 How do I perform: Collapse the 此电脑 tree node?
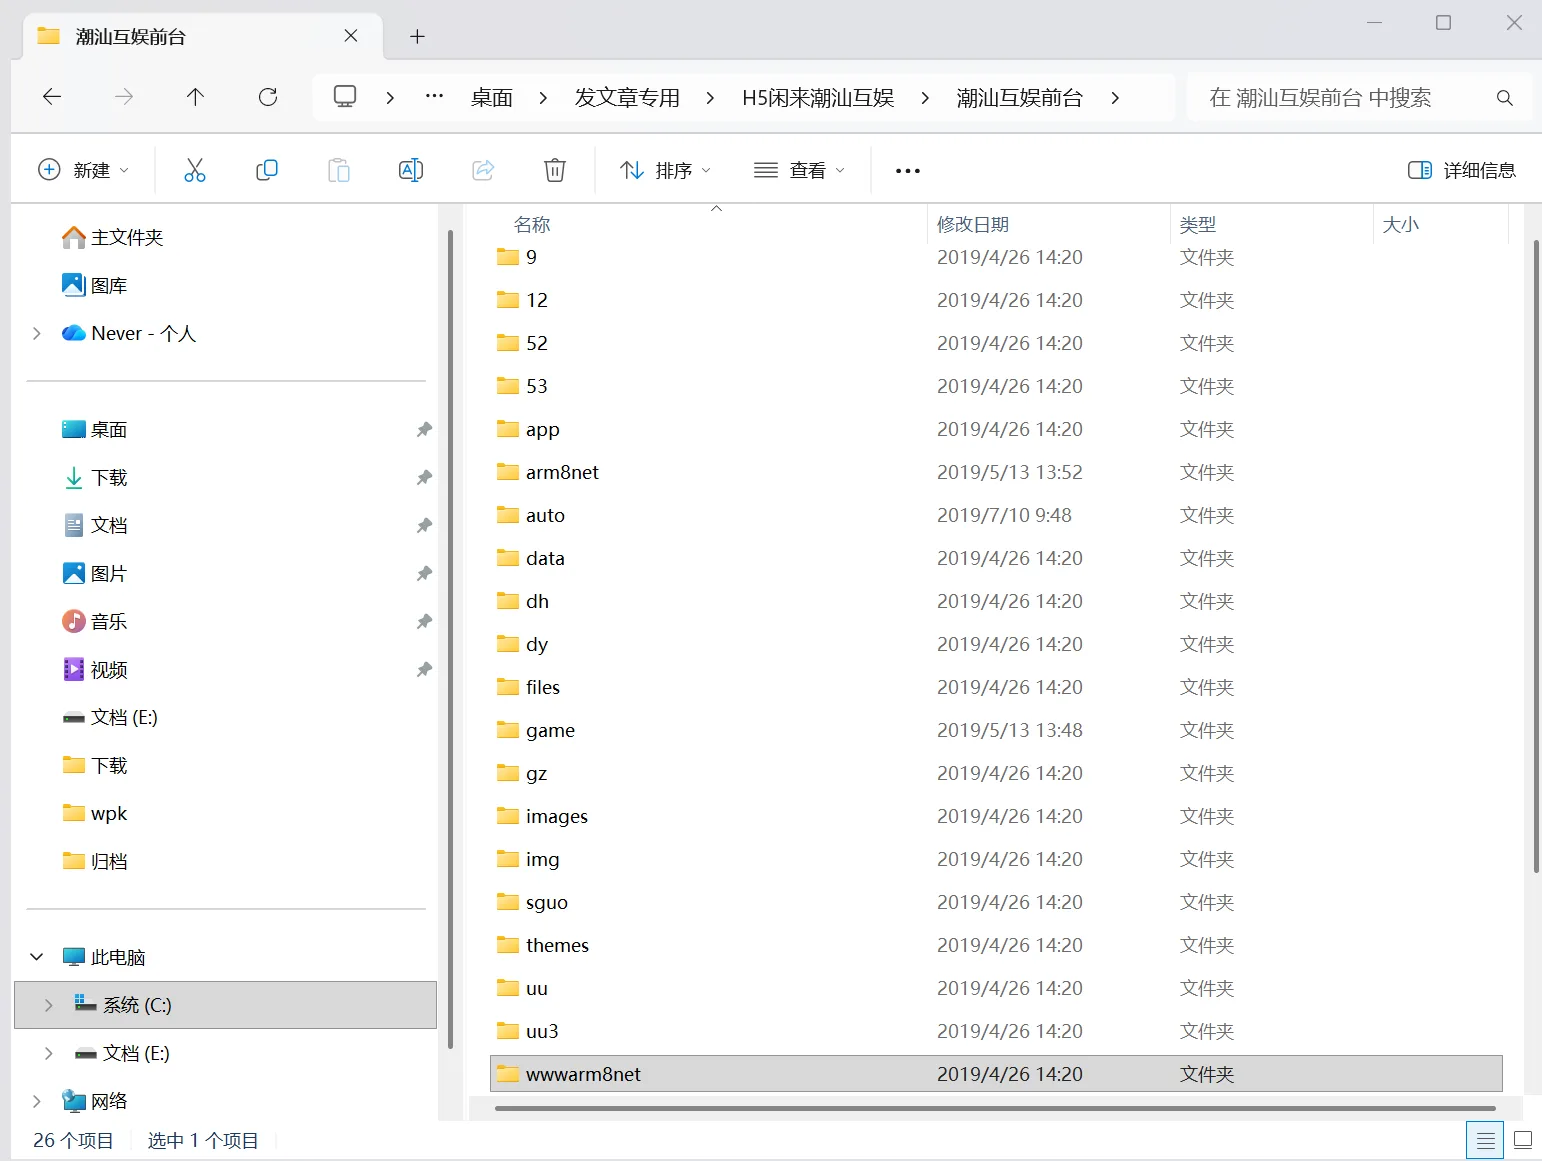(x=37, y=957)
